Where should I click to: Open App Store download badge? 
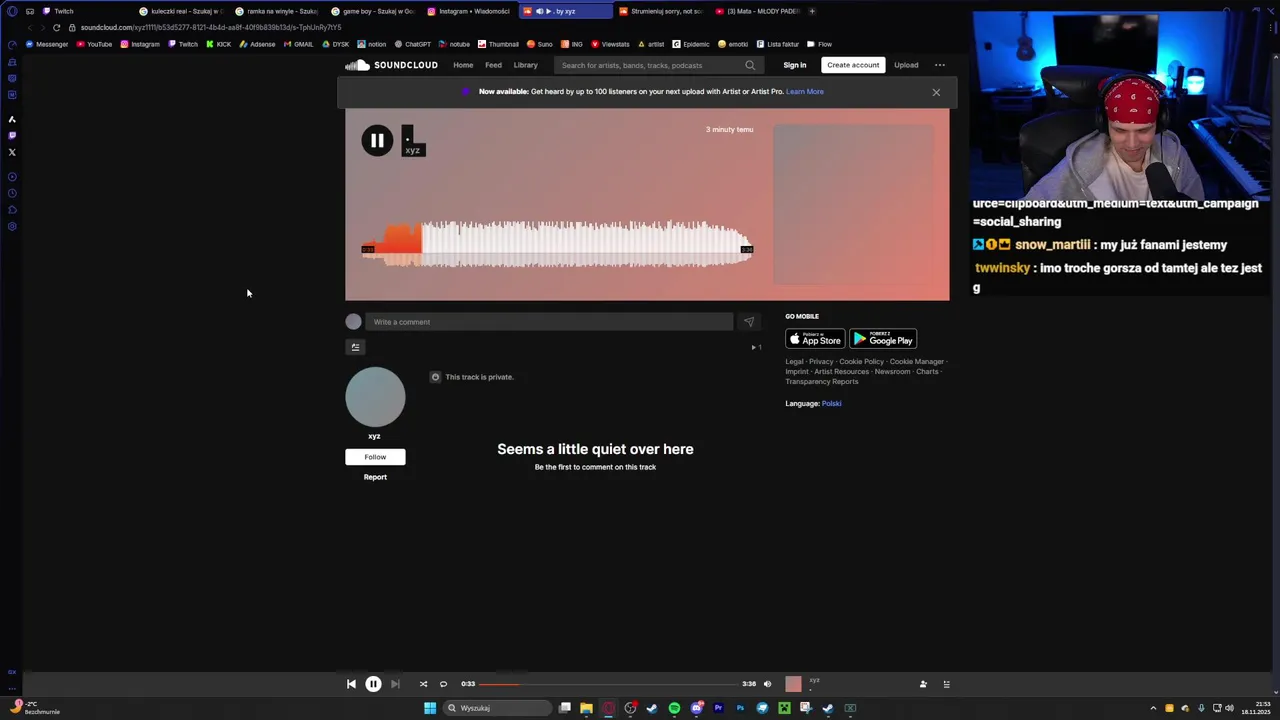coord(815,339)
